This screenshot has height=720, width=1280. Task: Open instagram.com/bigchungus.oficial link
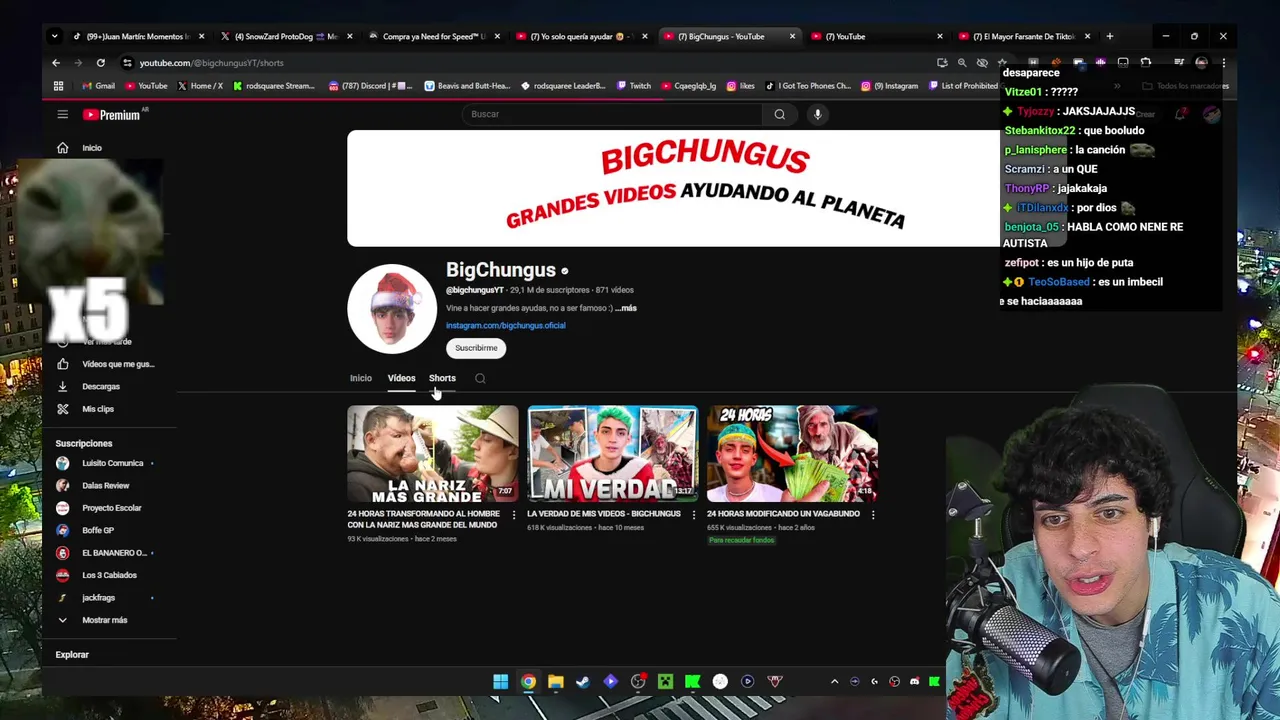(x=505, y=325)
